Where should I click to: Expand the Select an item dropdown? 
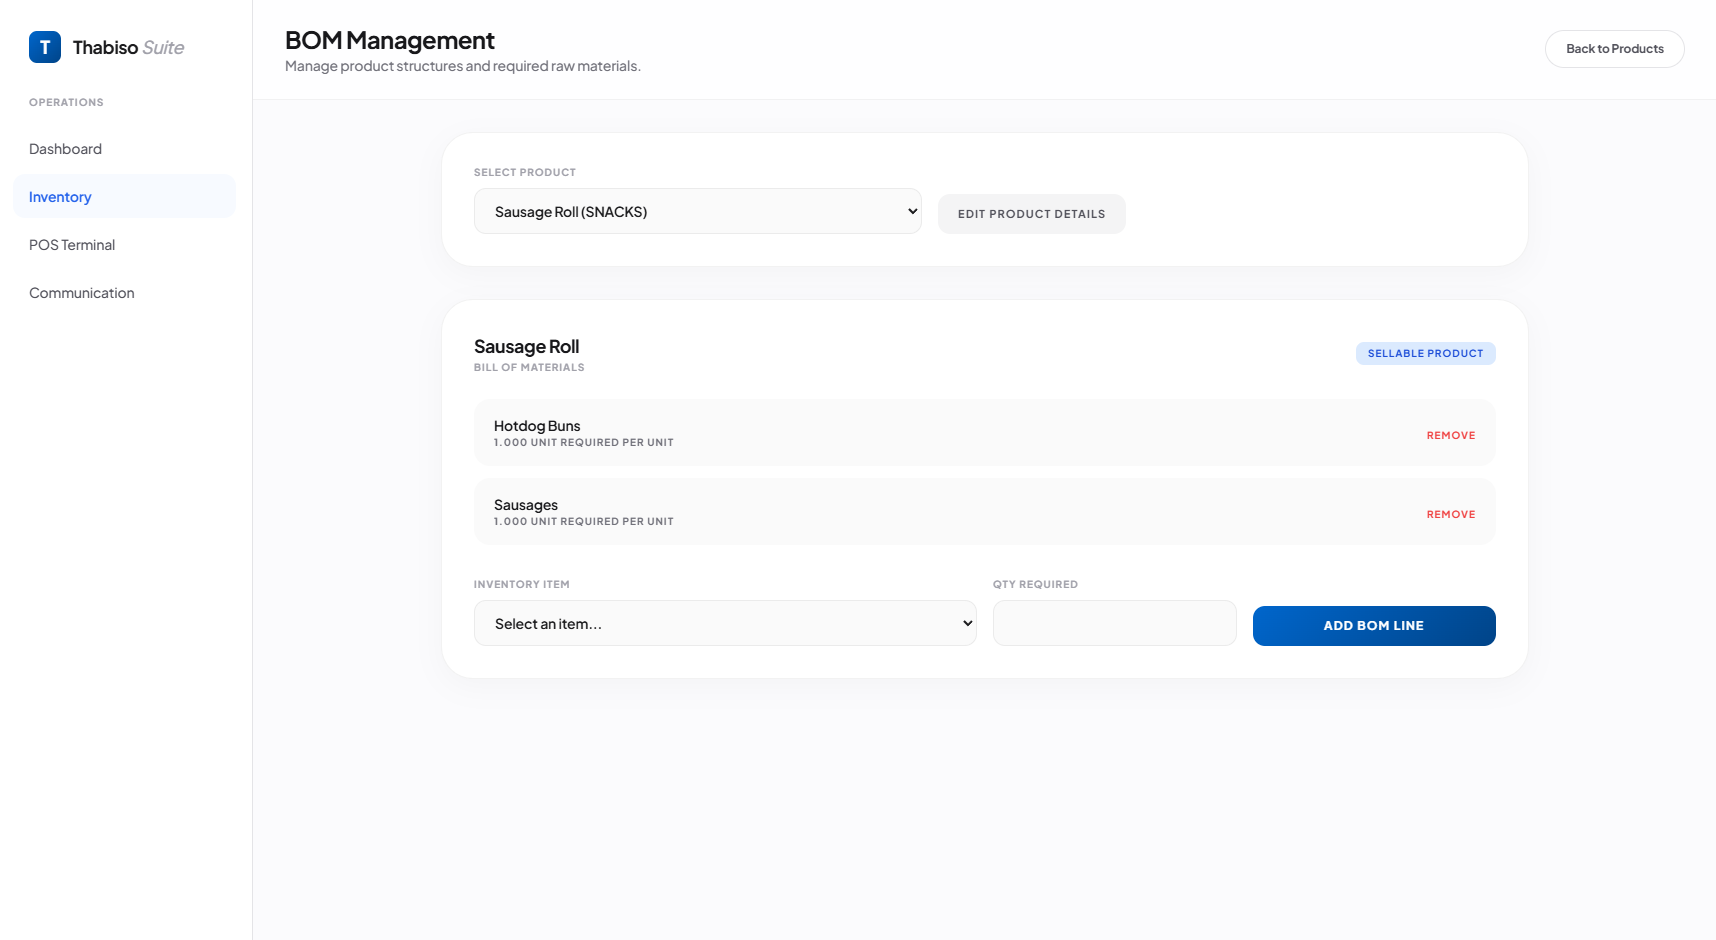(x=725, y=622)
